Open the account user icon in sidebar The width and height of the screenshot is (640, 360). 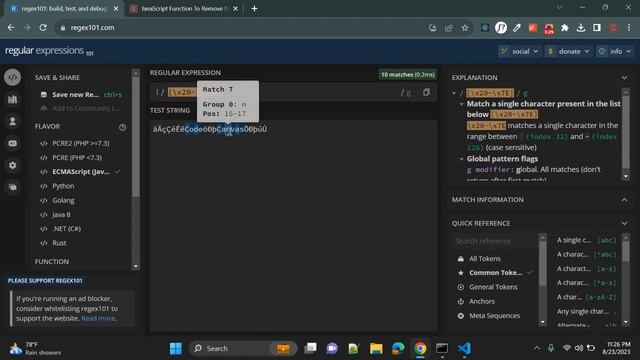13,121
